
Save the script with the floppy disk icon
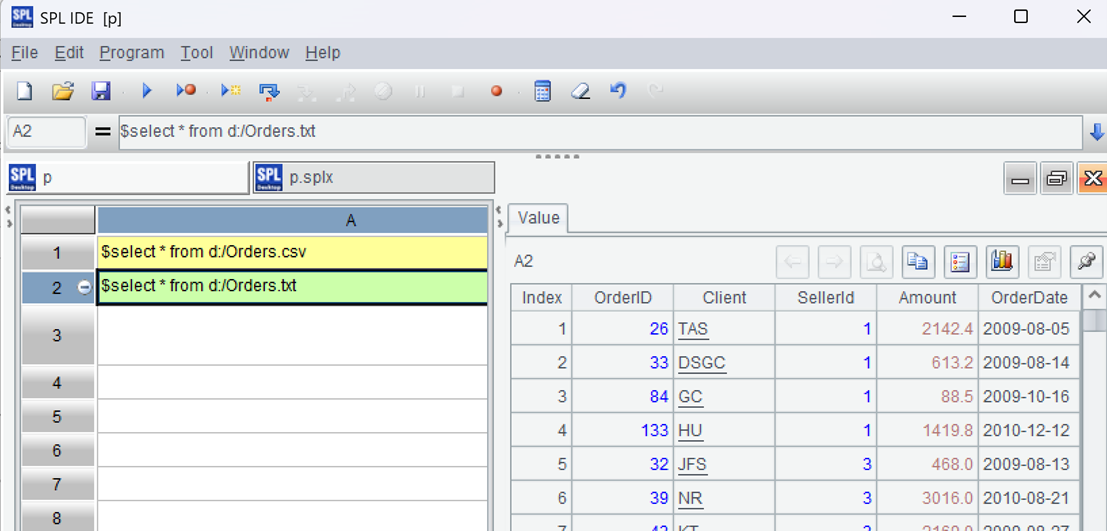[x=101, y=91]
